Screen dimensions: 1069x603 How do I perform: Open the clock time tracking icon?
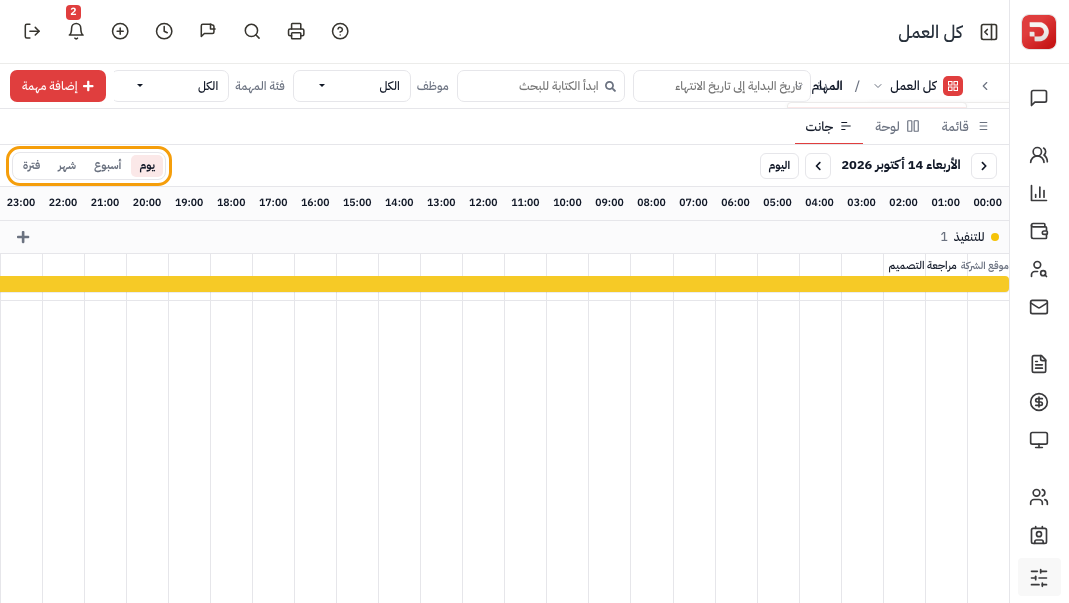164,31
